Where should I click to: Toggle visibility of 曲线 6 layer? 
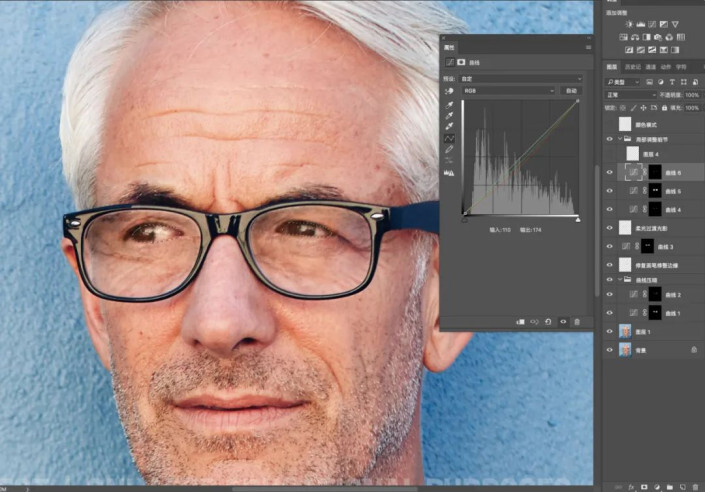point(610,172)
